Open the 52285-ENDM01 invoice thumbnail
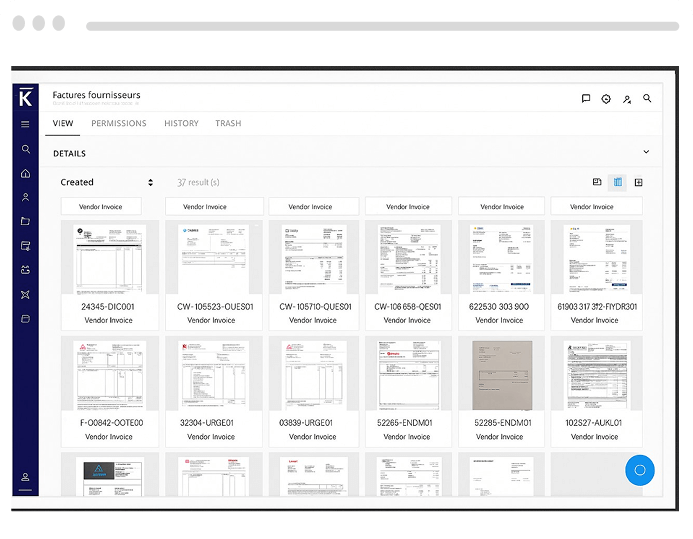This screenshot has width=693, height=539. (502, 375)
